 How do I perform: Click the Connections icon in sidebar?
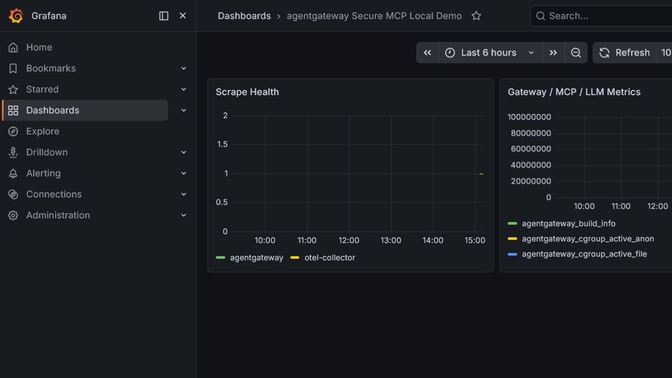tap(13, 194)
